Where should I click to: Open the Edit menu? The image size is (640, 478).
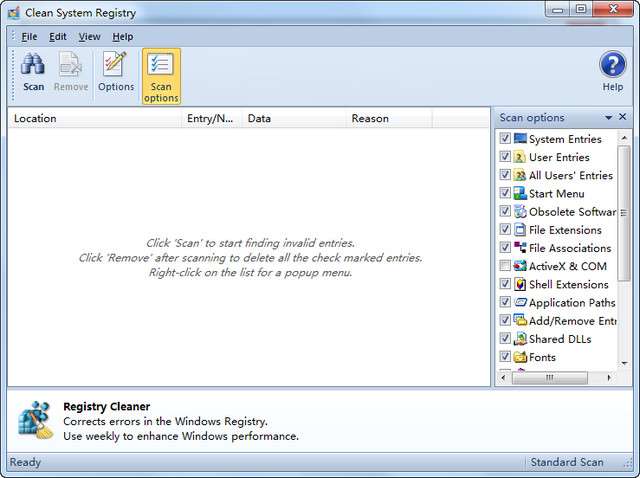pyautogui.click(x=58, y=37)
